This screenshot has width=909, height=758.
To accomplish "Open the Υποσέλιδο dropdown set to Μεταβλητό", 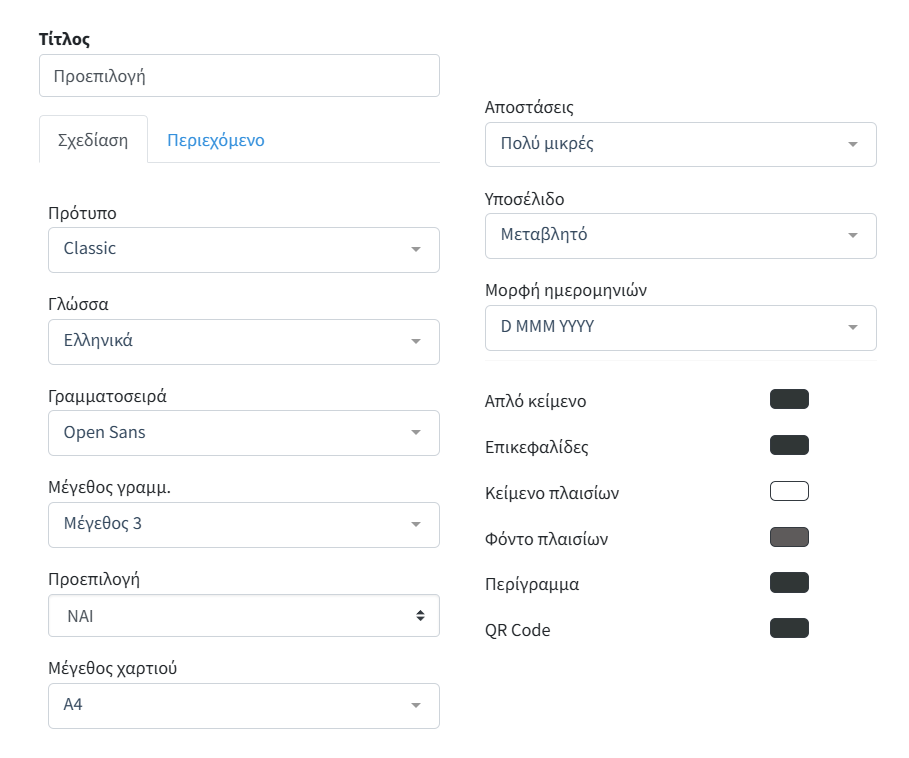I will 680,236.
